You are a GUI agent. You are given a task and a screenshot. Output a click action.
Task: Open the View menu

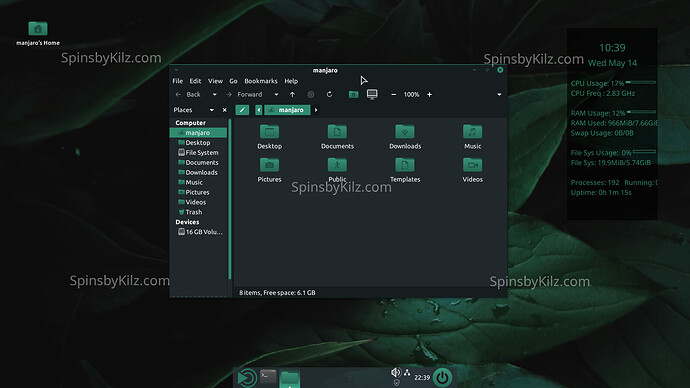[215, 81]
